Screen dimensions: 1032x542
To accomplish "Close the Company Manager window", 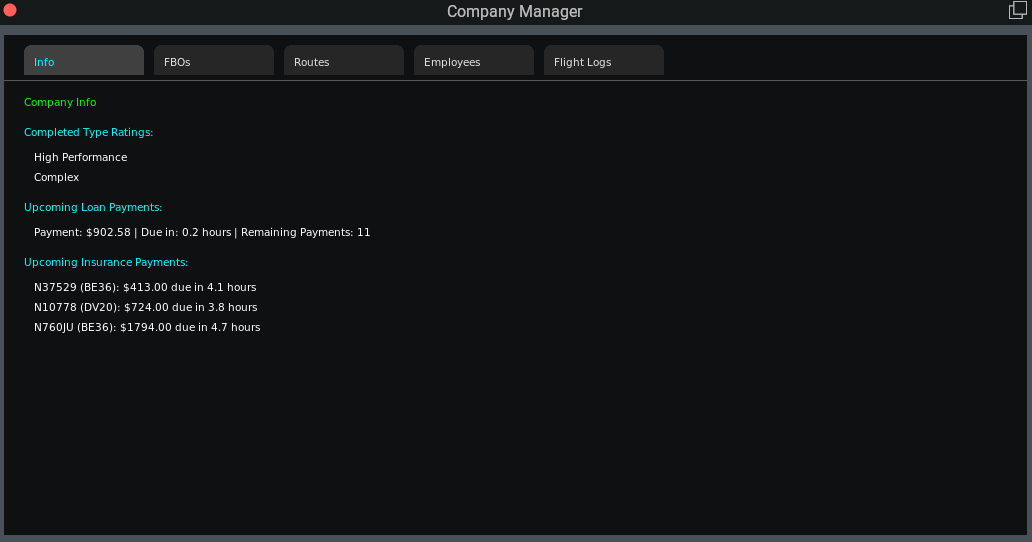I will point(11,10).
